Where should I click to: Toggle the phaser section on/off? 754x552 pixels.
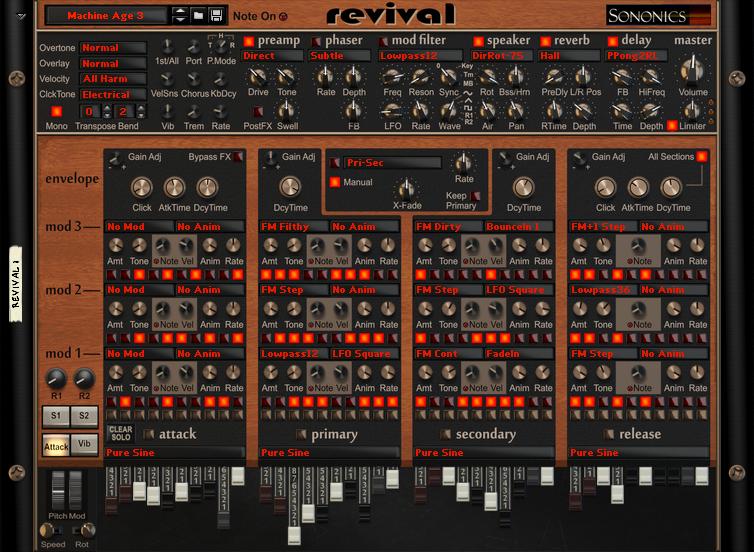[x=316, y=41]
